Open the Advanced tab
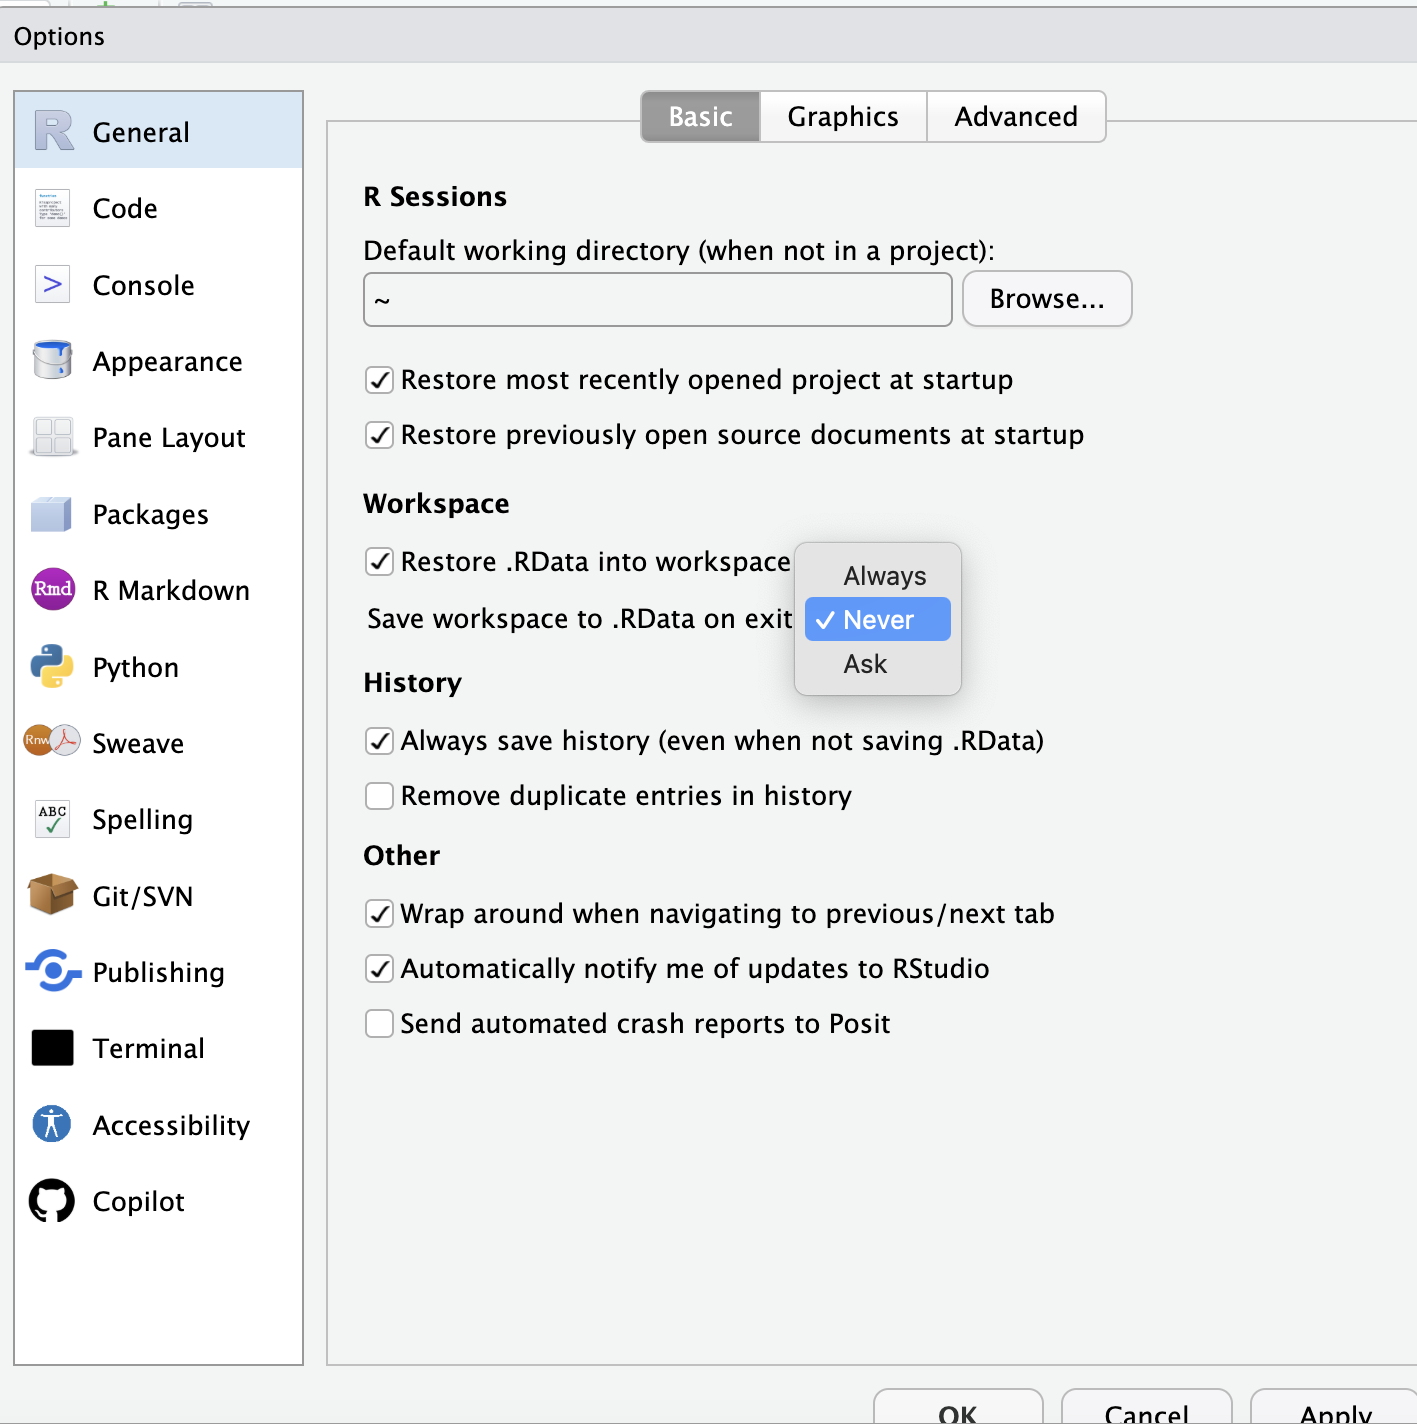This screenshot has width=1417, height=1424. 1016,116
